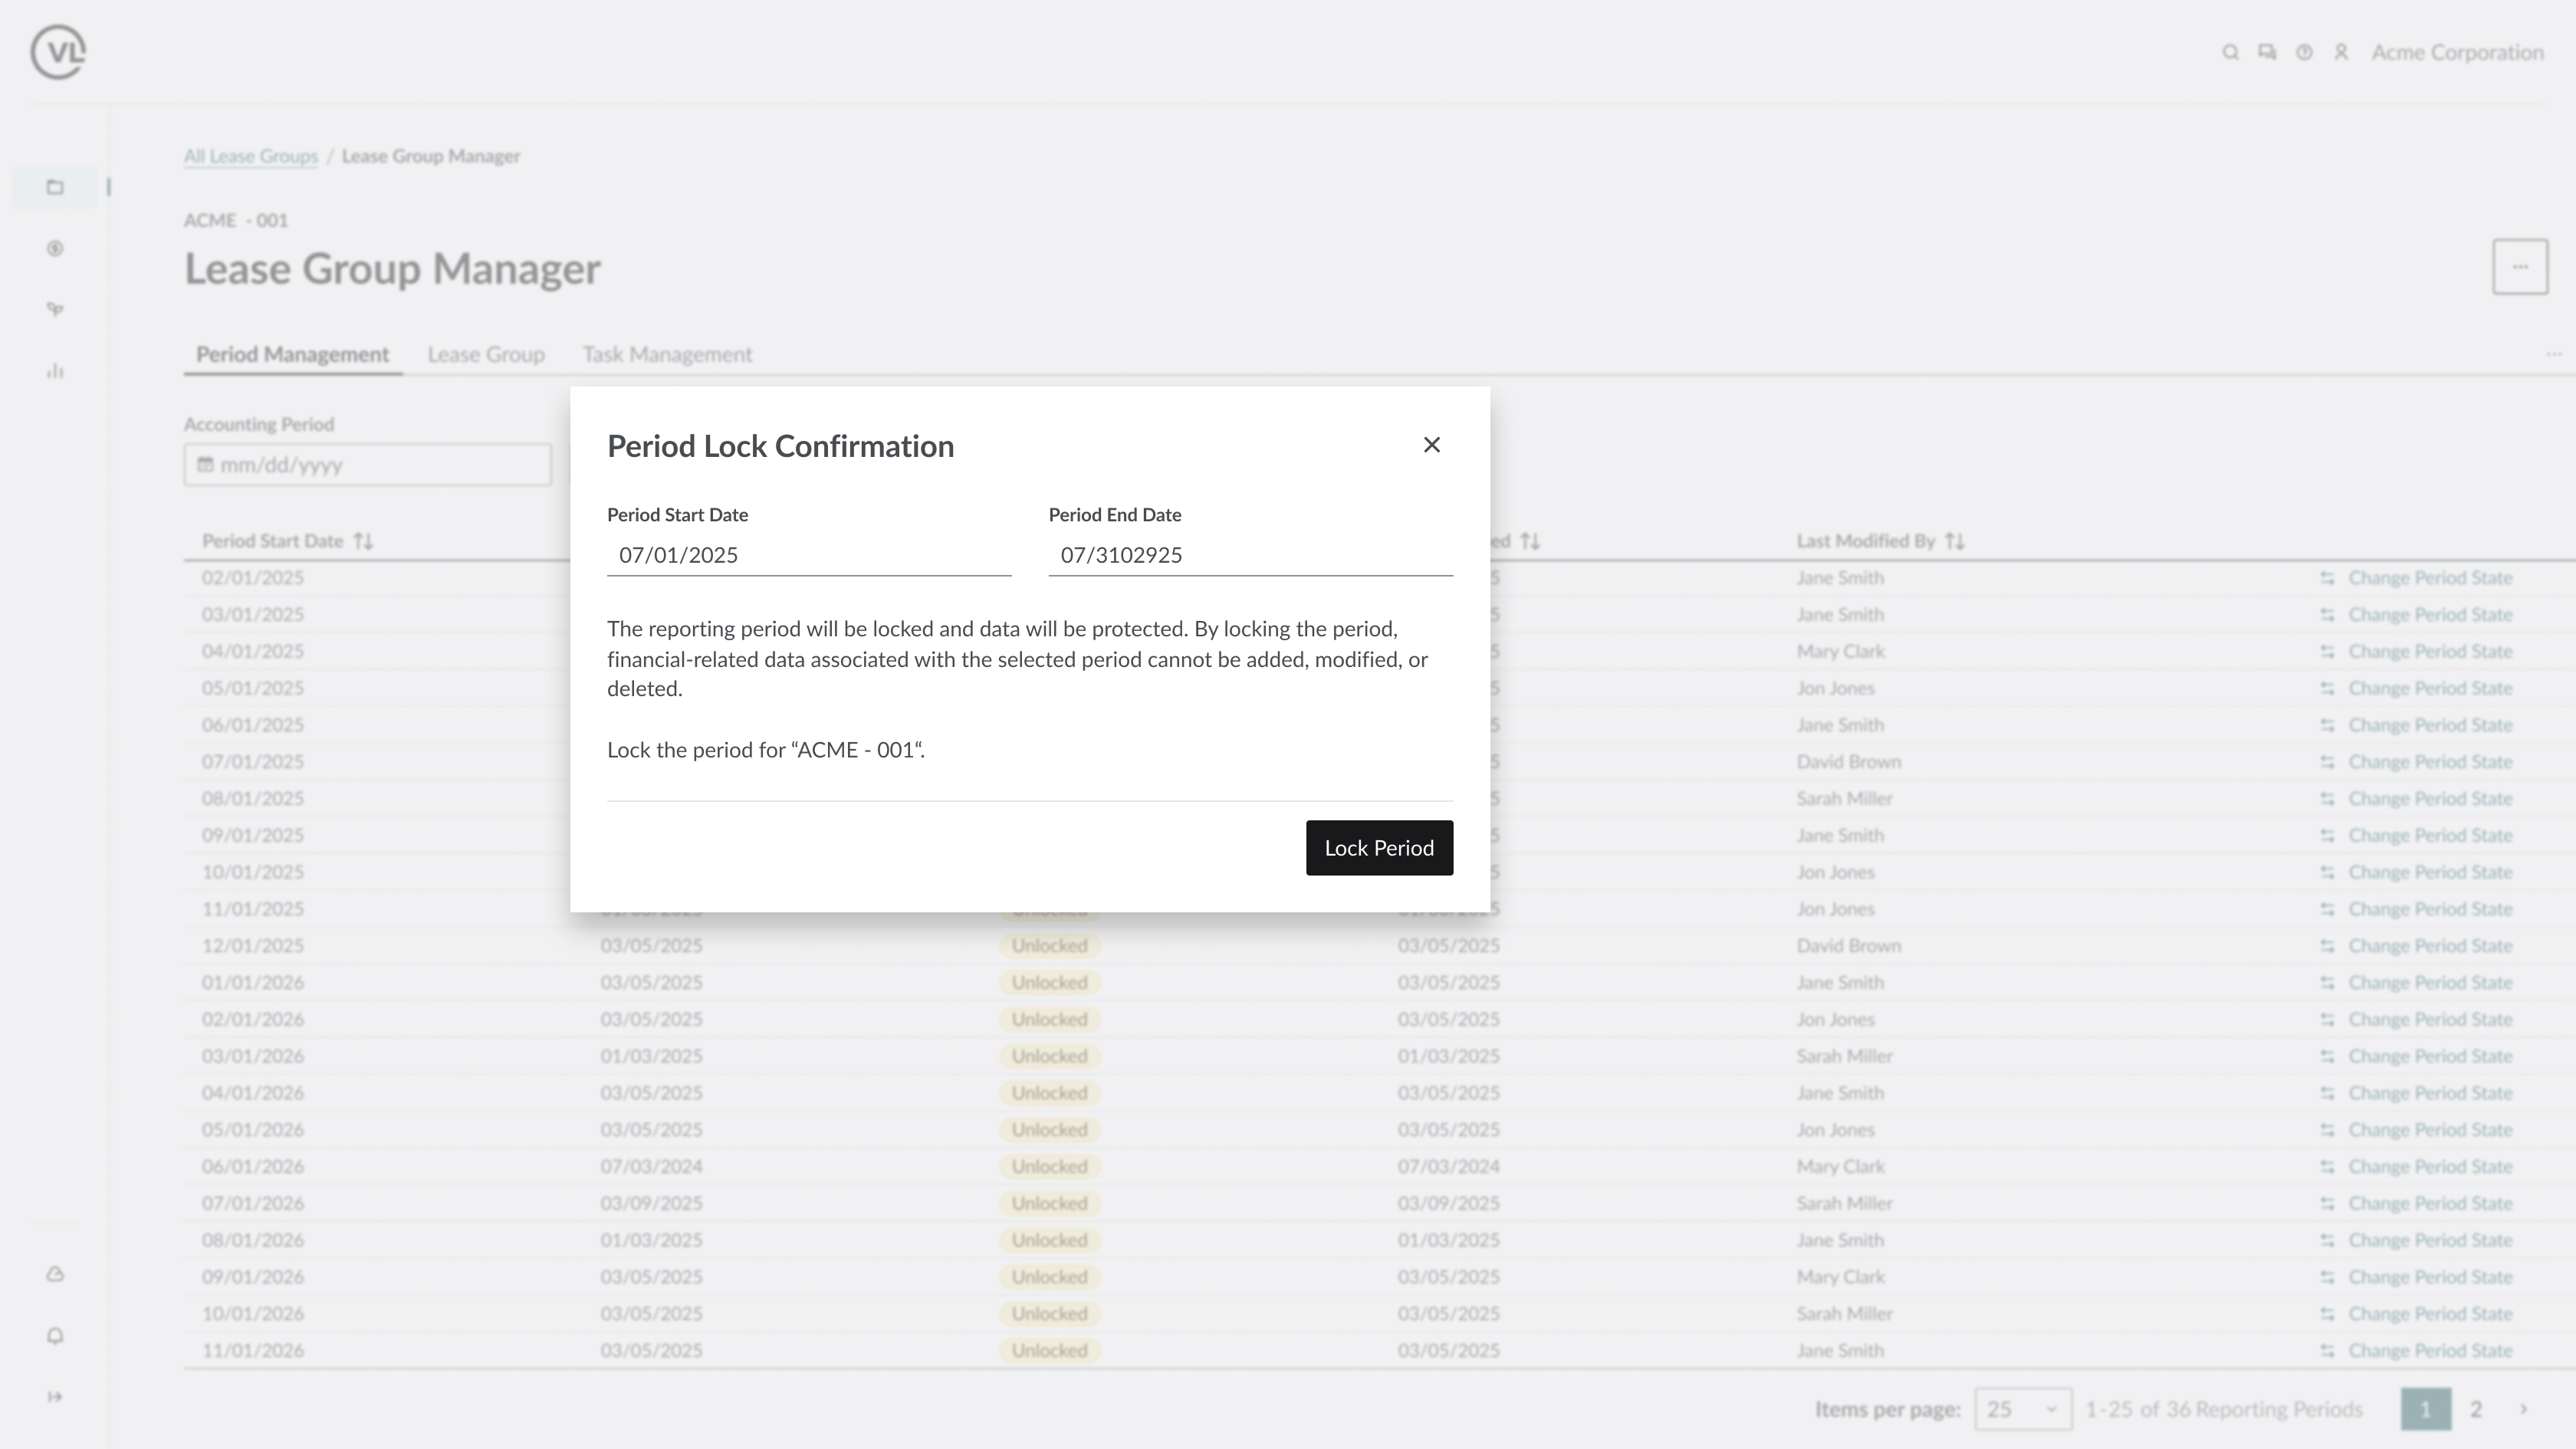Click David Brown in 12/01/2025 row
The height and width of the screenshot is (1449, 2576).
click(x=1848, y=946)
